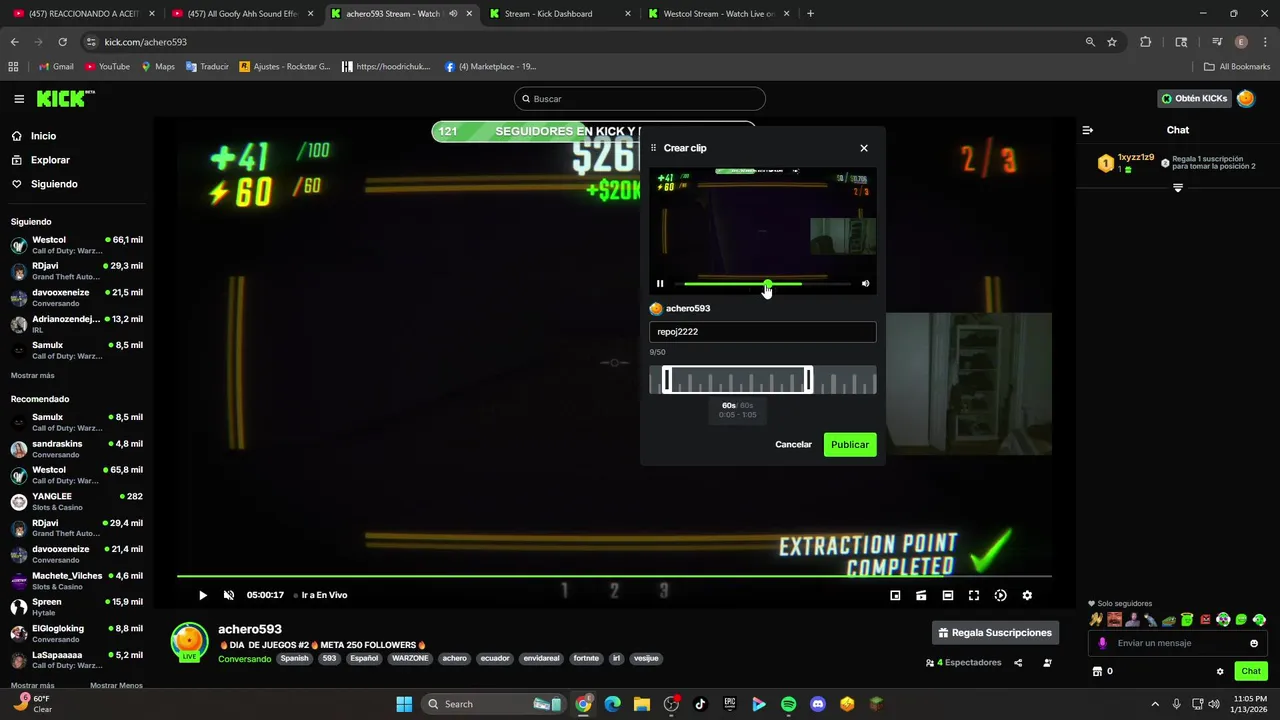Click the left clip trim handle
Viewport: 1280px width, 720px height.
click(x=667, y=380)
